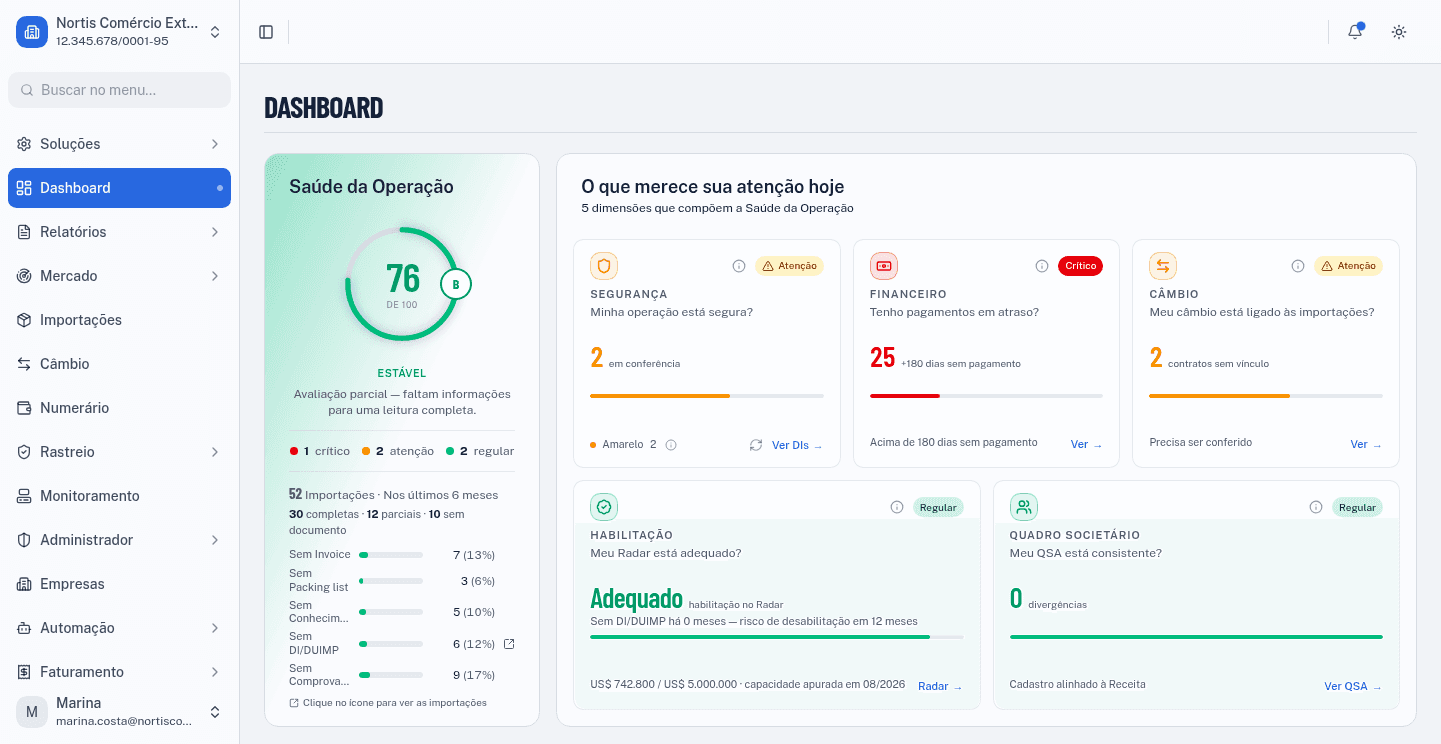Image resolution: width=1441 pixels, height=744 pixels.
Task: Expand the Rastreio chevron
Action: (x=215, y=452)
